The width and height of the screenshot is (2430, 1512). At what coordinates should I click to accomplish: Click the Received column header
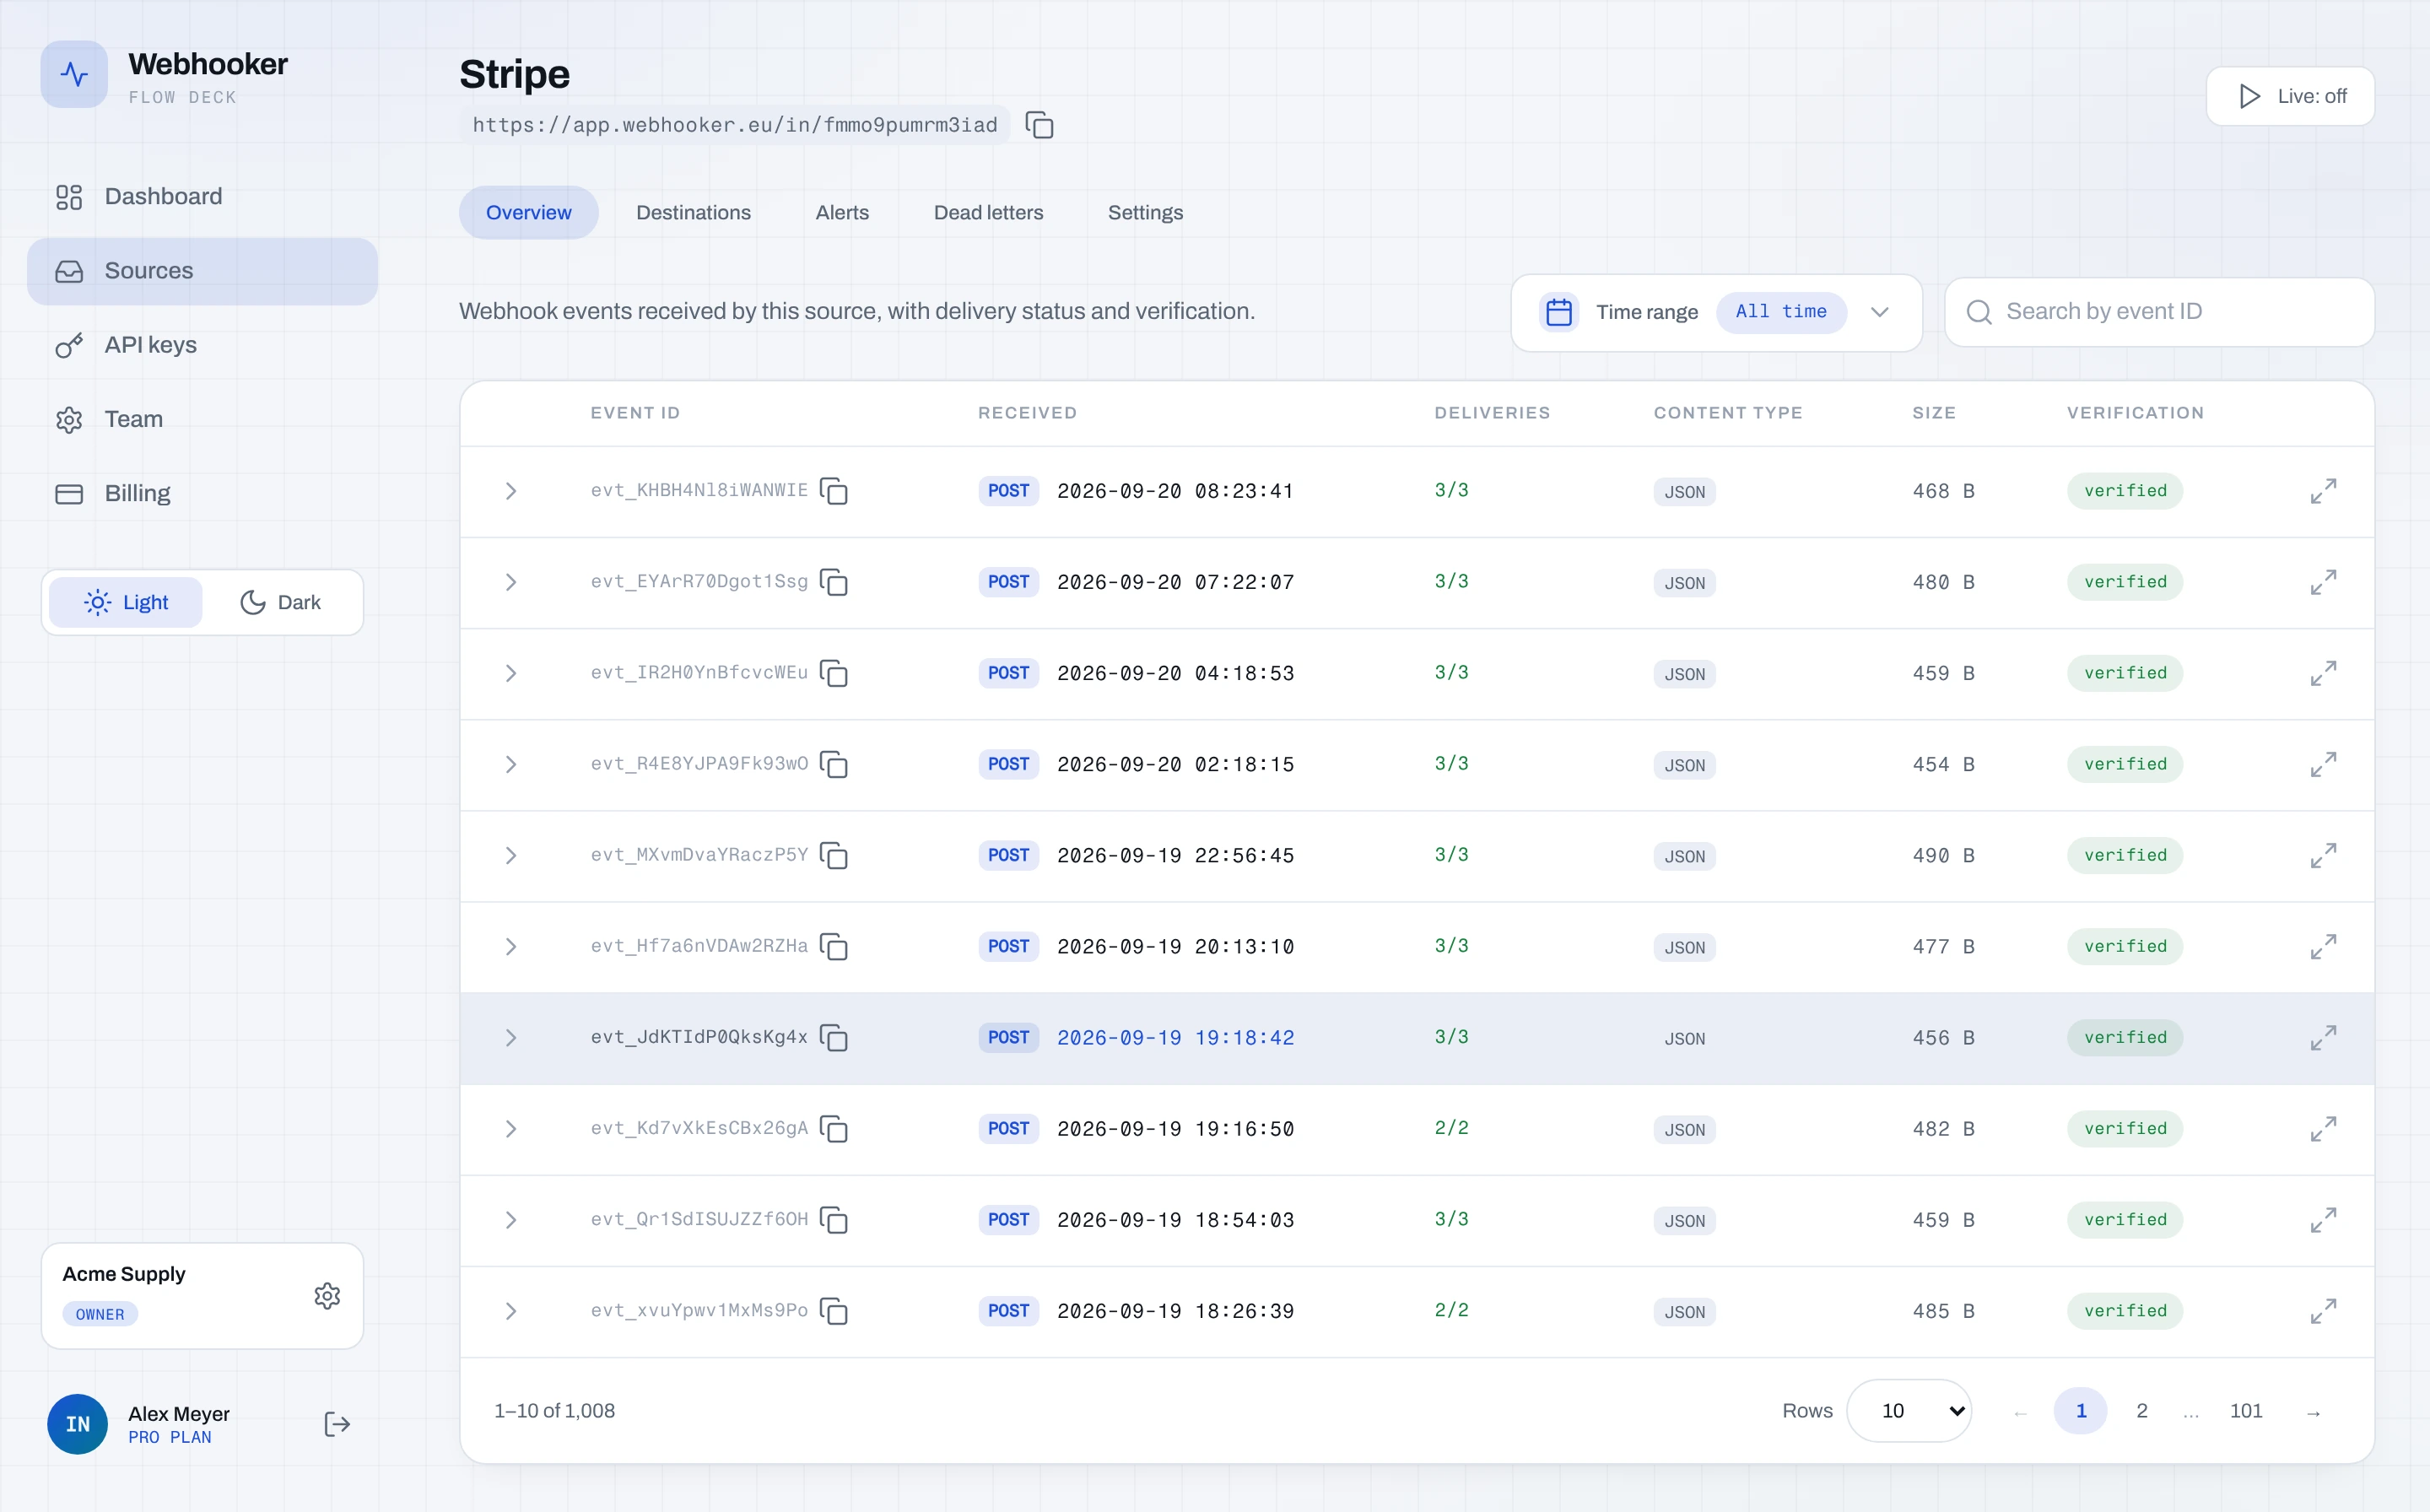[x=1027, y=413]
